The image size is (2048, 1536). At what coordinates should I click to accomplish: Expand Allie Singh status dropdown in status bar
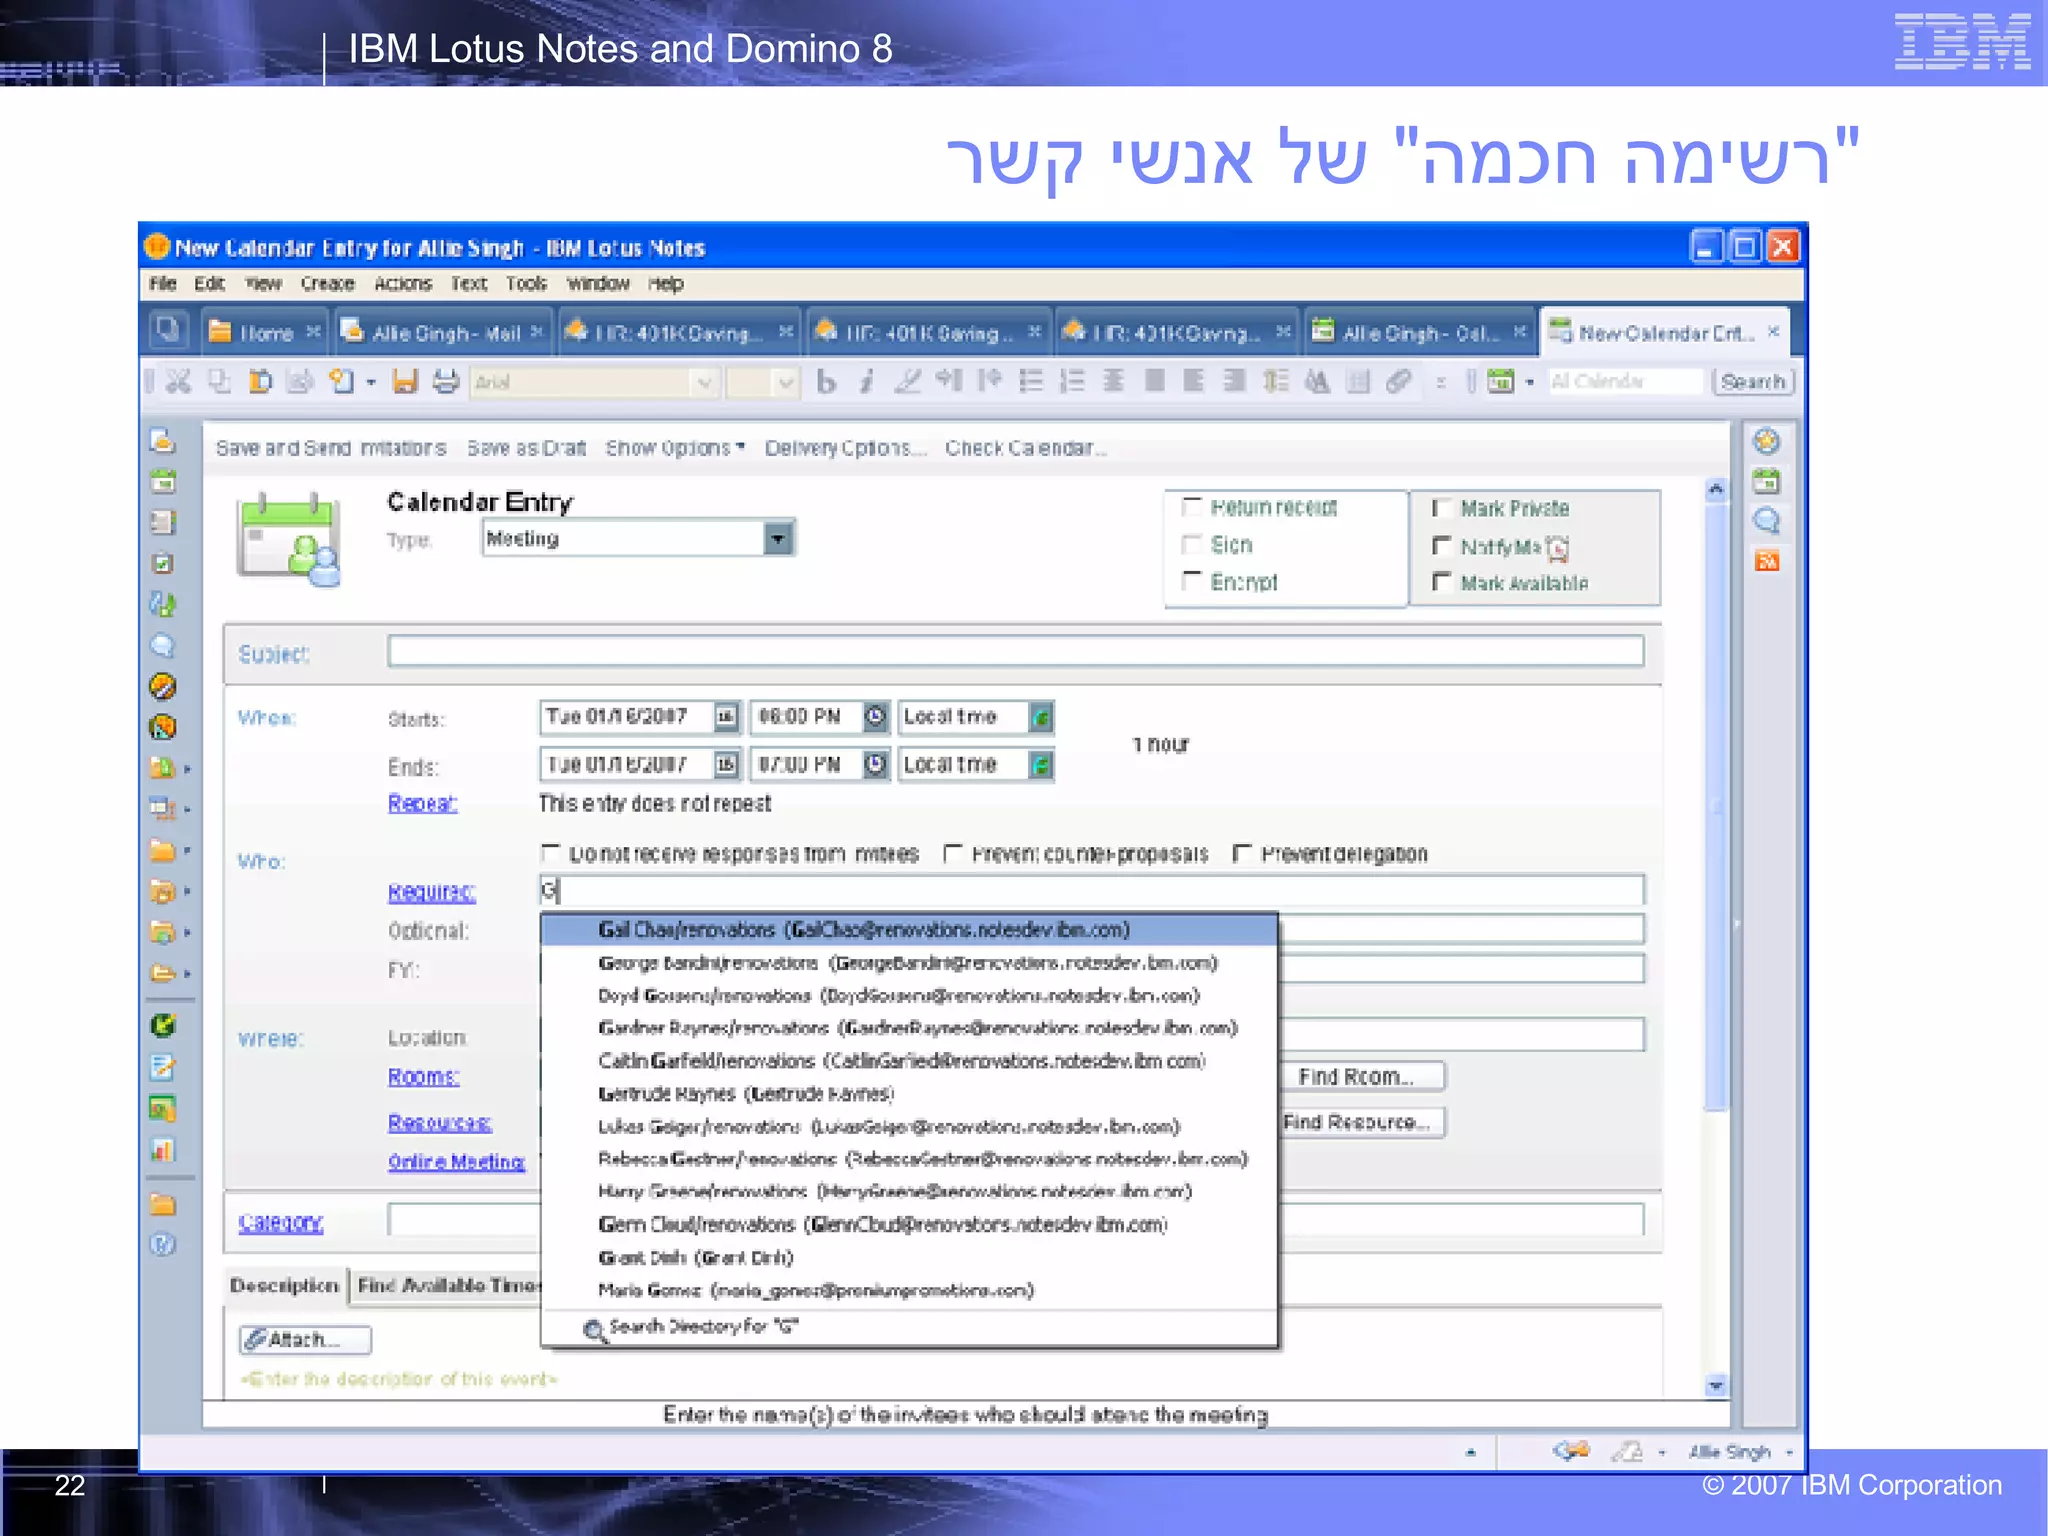pos(1788,1452)
